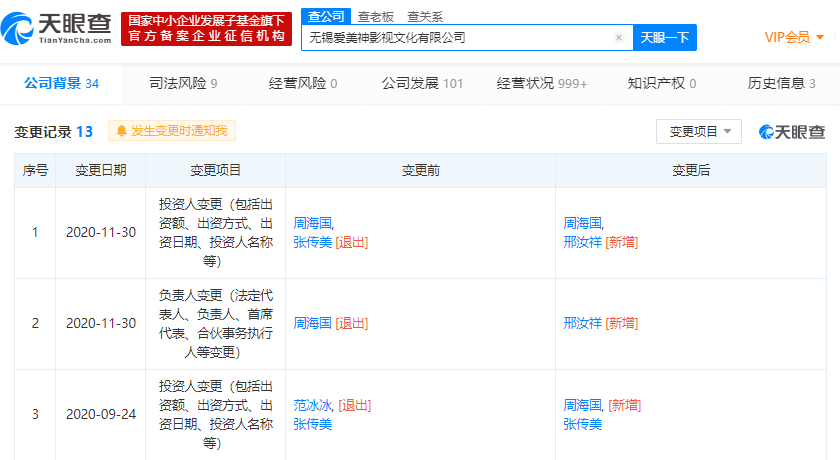Image resolution: width=840 pixels, height=460 pixels.
Task: Click the bell icon for change notifications
Action: [122, 131]
